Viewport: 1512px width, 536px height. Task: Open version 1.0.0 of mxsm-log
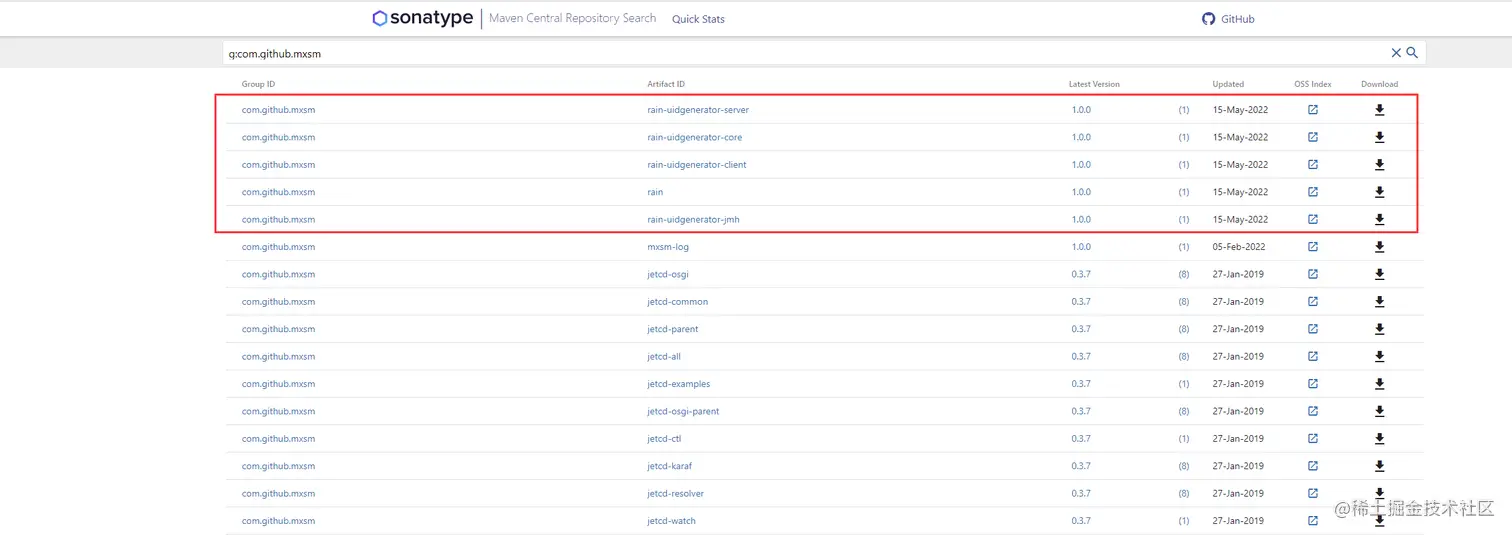[1081, 247]
